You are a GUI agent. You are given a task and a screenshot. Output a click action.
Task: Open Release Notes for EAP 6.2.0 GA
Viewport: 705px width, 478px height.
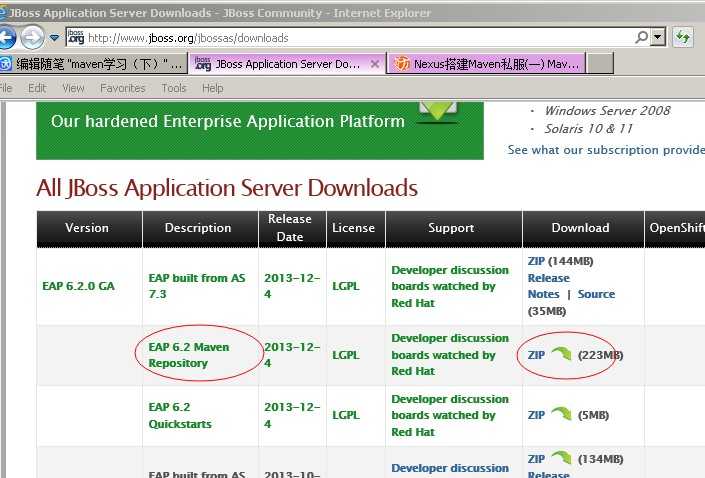pos(549,286)
